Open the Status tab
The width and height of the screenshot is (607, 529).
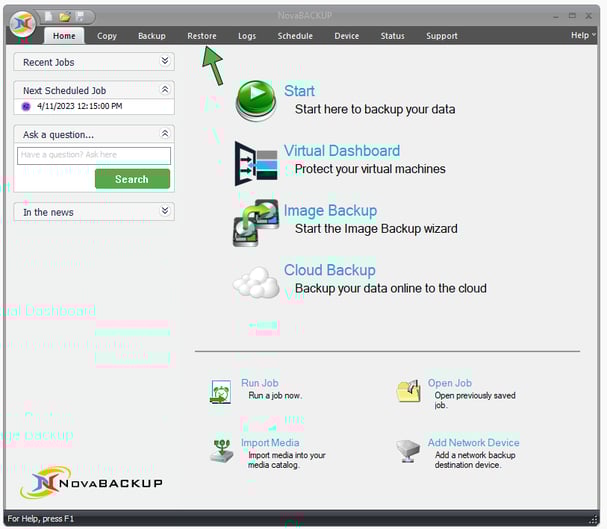pyautogui.click(x=392, y=36)
